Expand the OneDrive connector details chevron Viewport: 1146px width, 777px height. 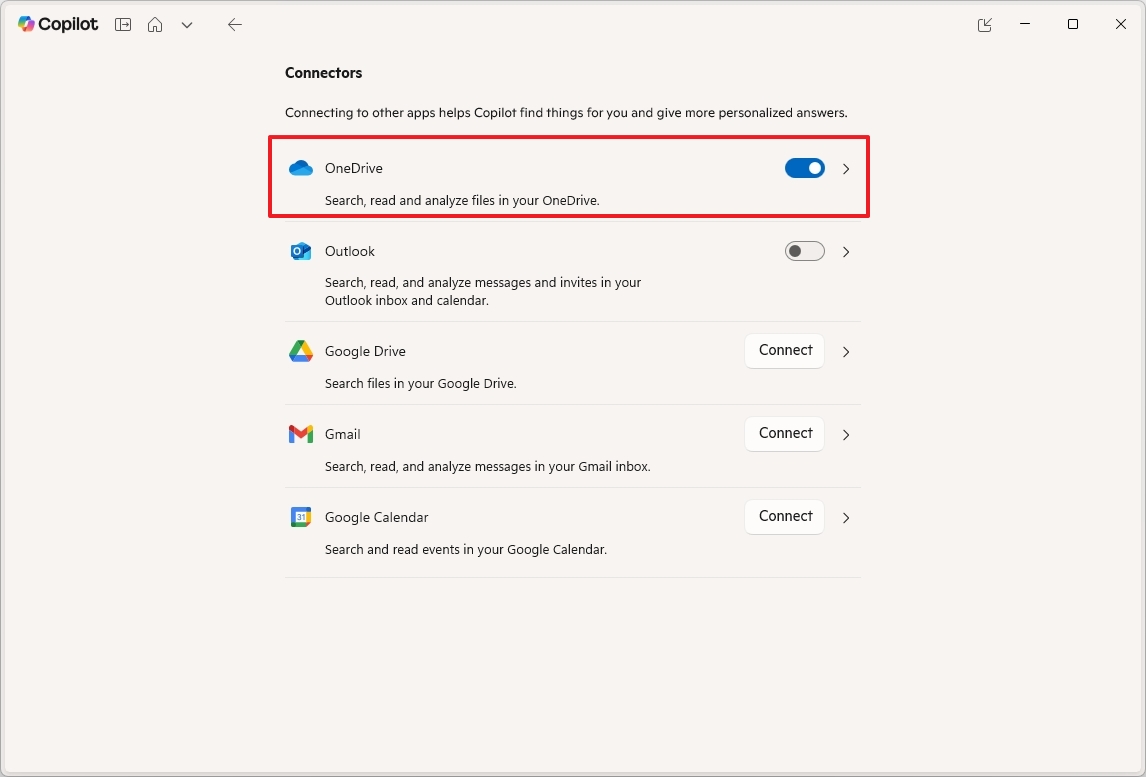(846, 168)
